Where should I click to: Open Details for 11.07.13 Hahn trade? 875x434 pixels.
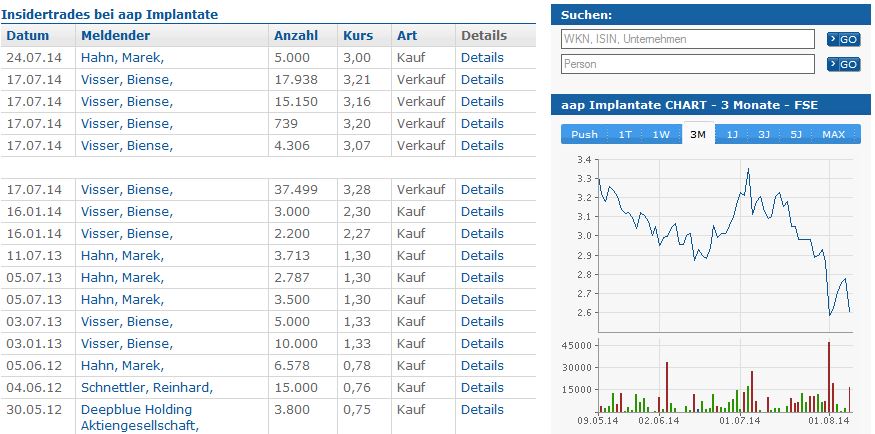pyautogui.click(x=482, y=256)
